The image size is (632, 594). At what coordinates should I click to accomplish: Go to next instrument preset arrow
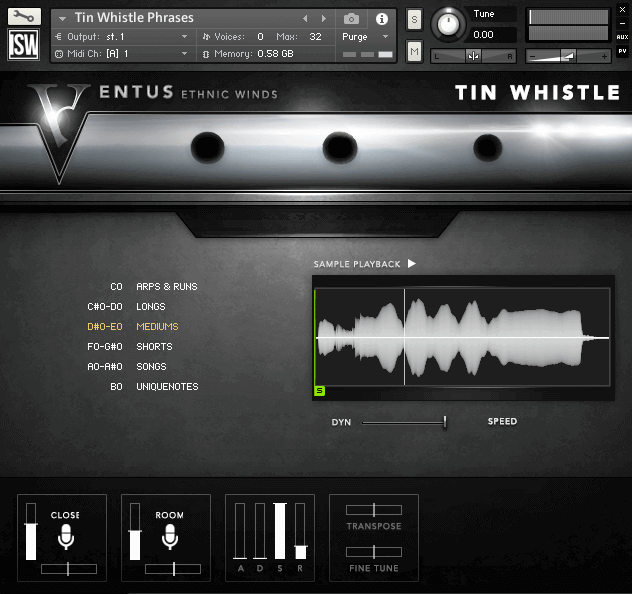point(323,19)
